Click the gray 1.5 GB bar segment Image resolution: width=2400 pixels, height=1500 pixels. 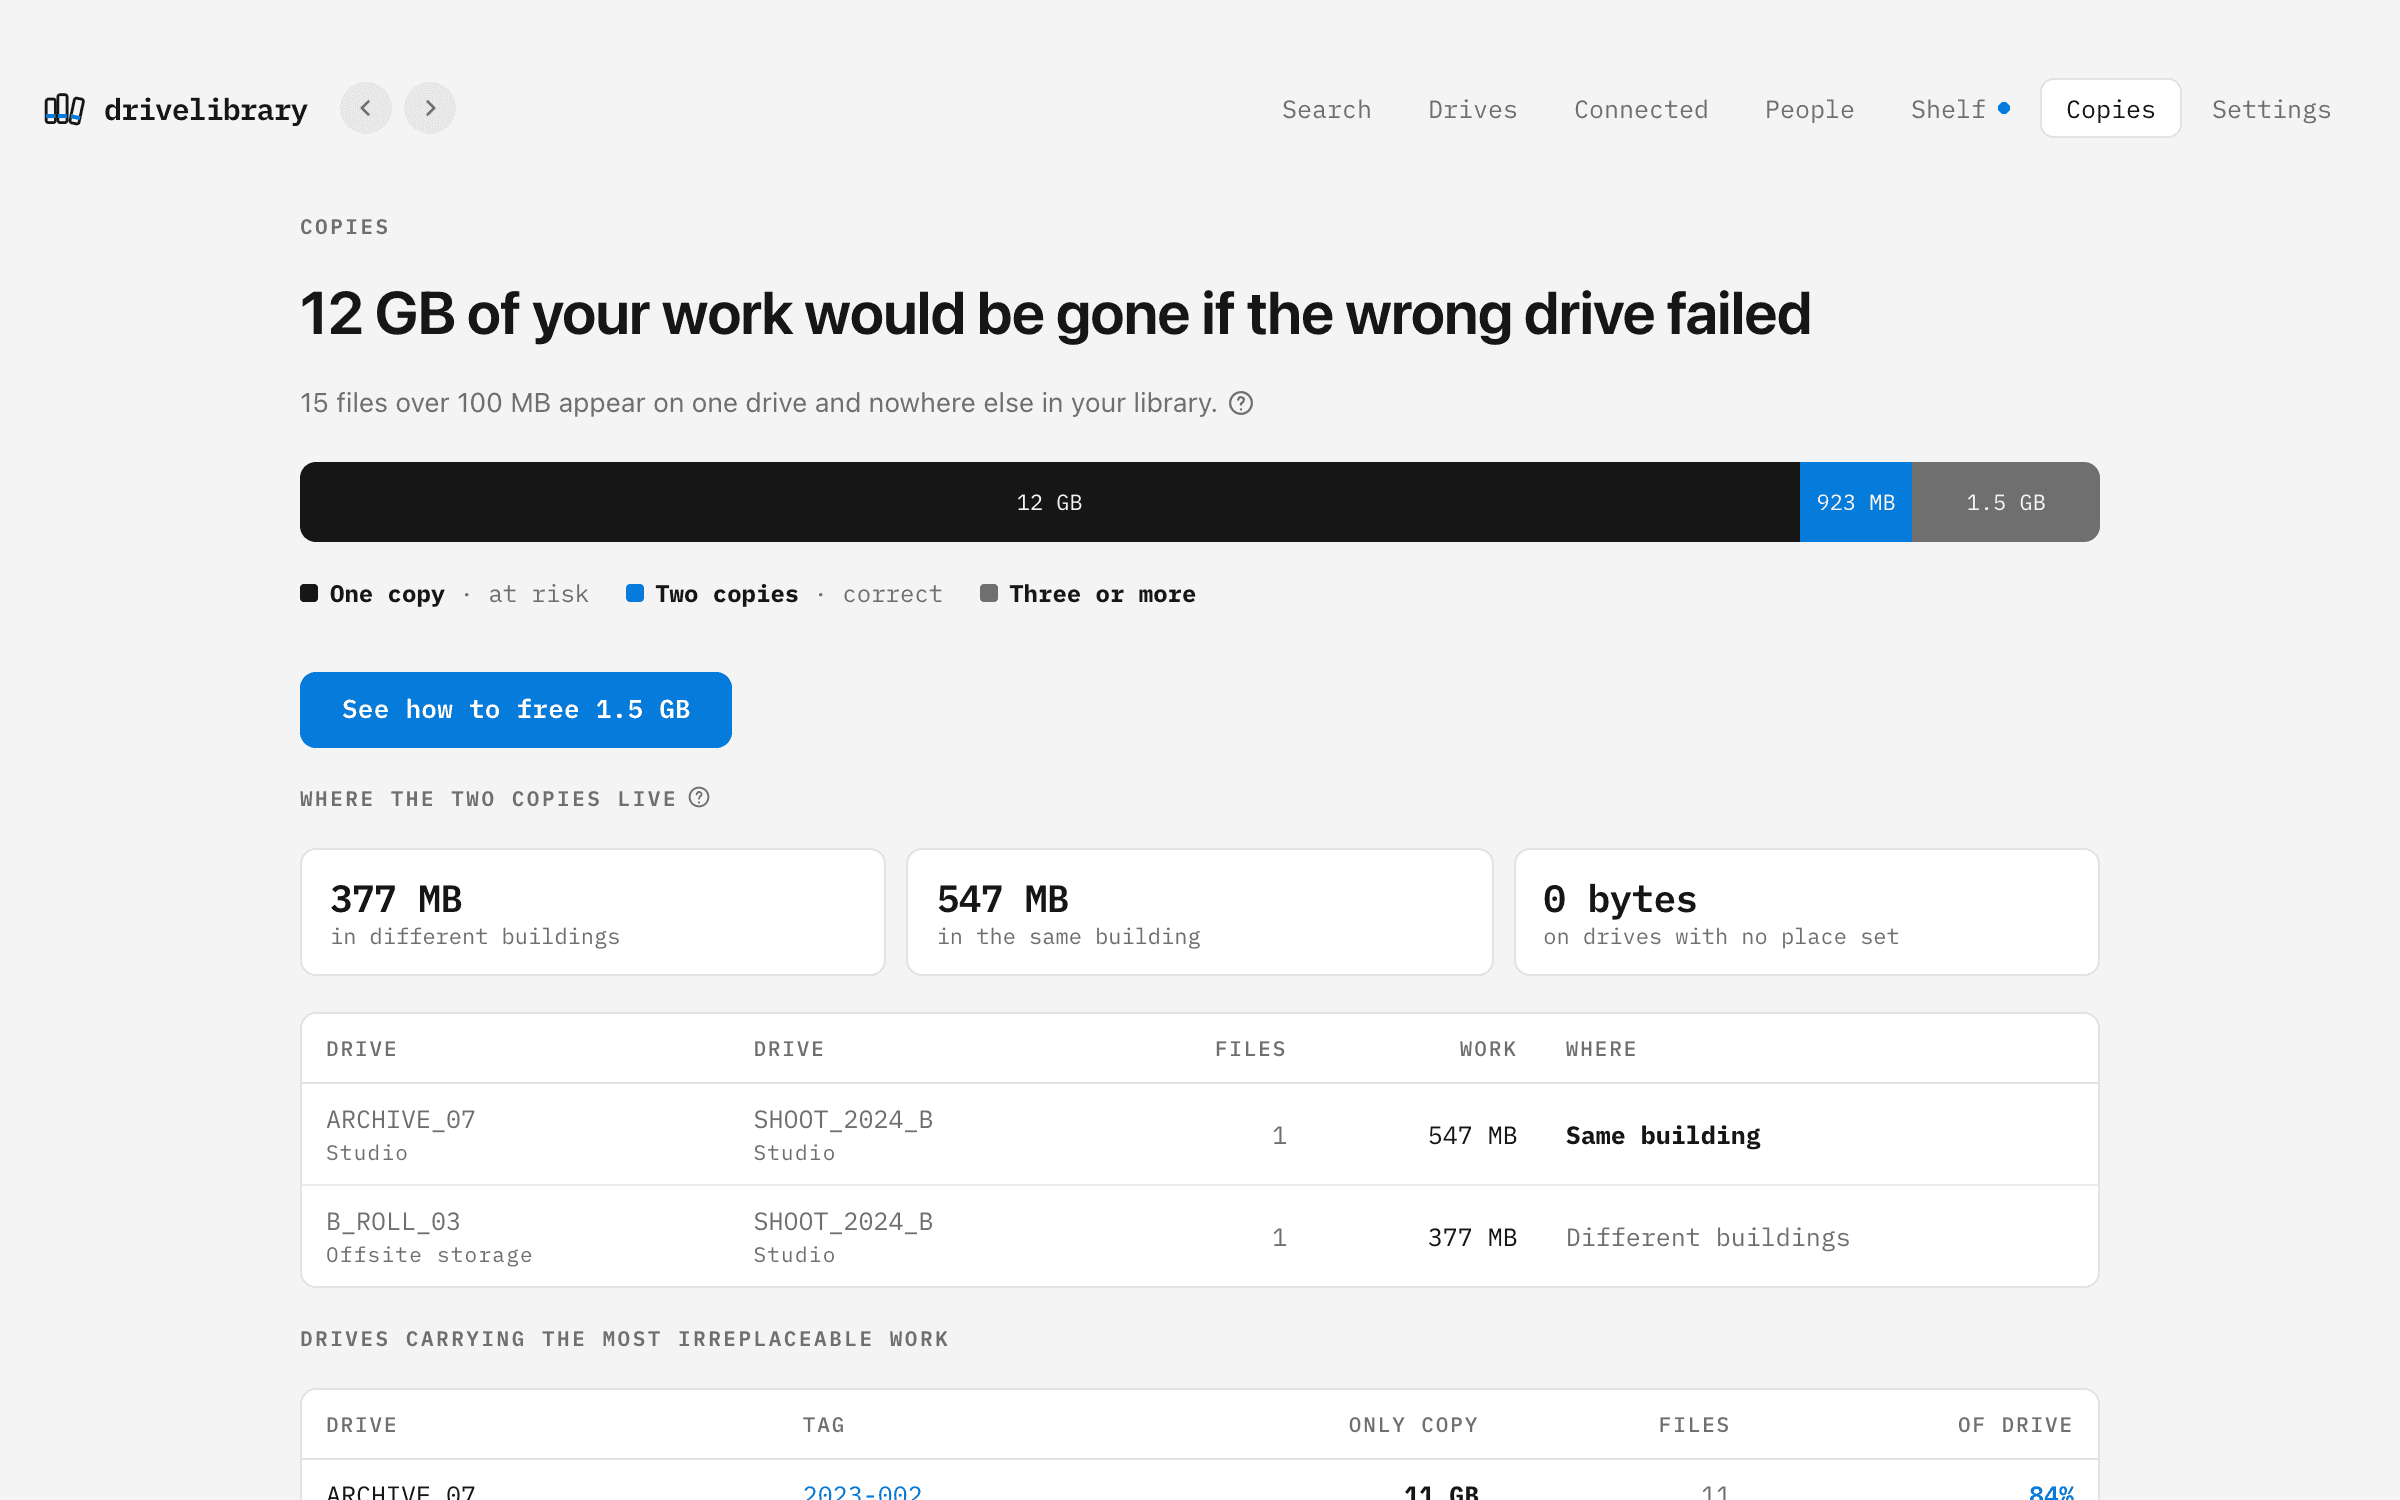coord(2006,502)
